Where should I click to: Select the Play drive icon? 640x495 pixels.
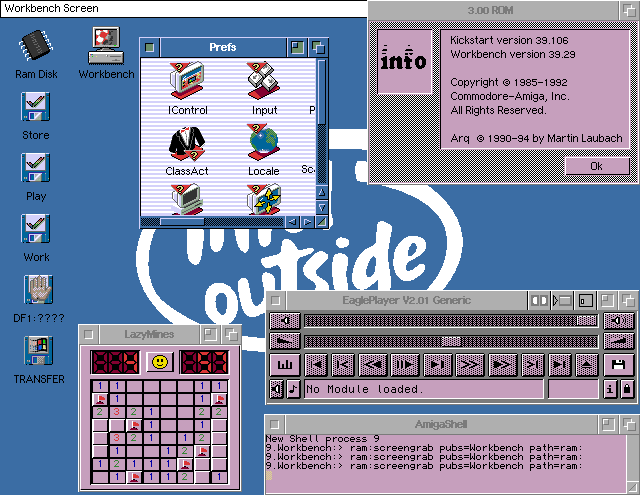36,167
